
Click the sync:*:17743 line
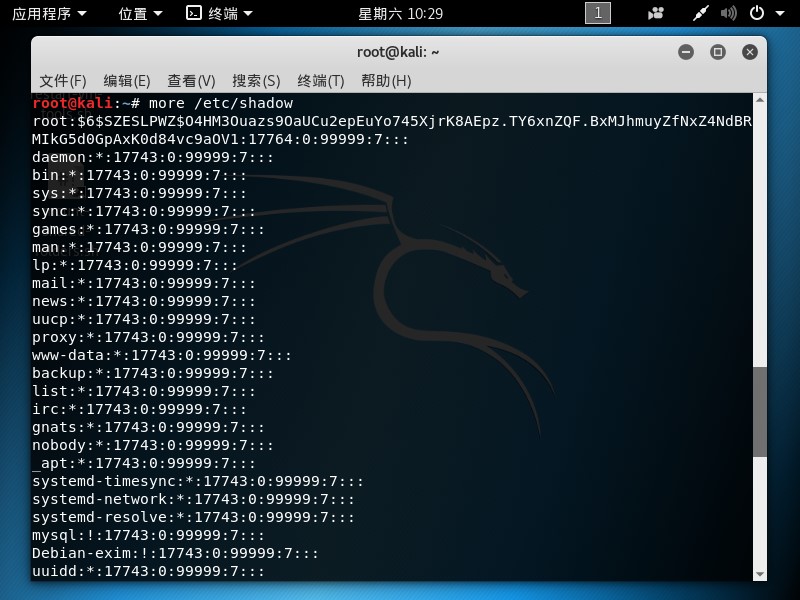(x=144, y=211)
